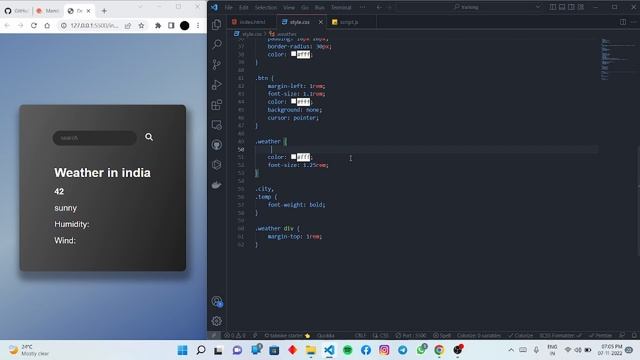Open a new Chrome tab
Image resolution: width=640 pixels, height=360 pixels.
pyautogui.click(x=104, y=11)
